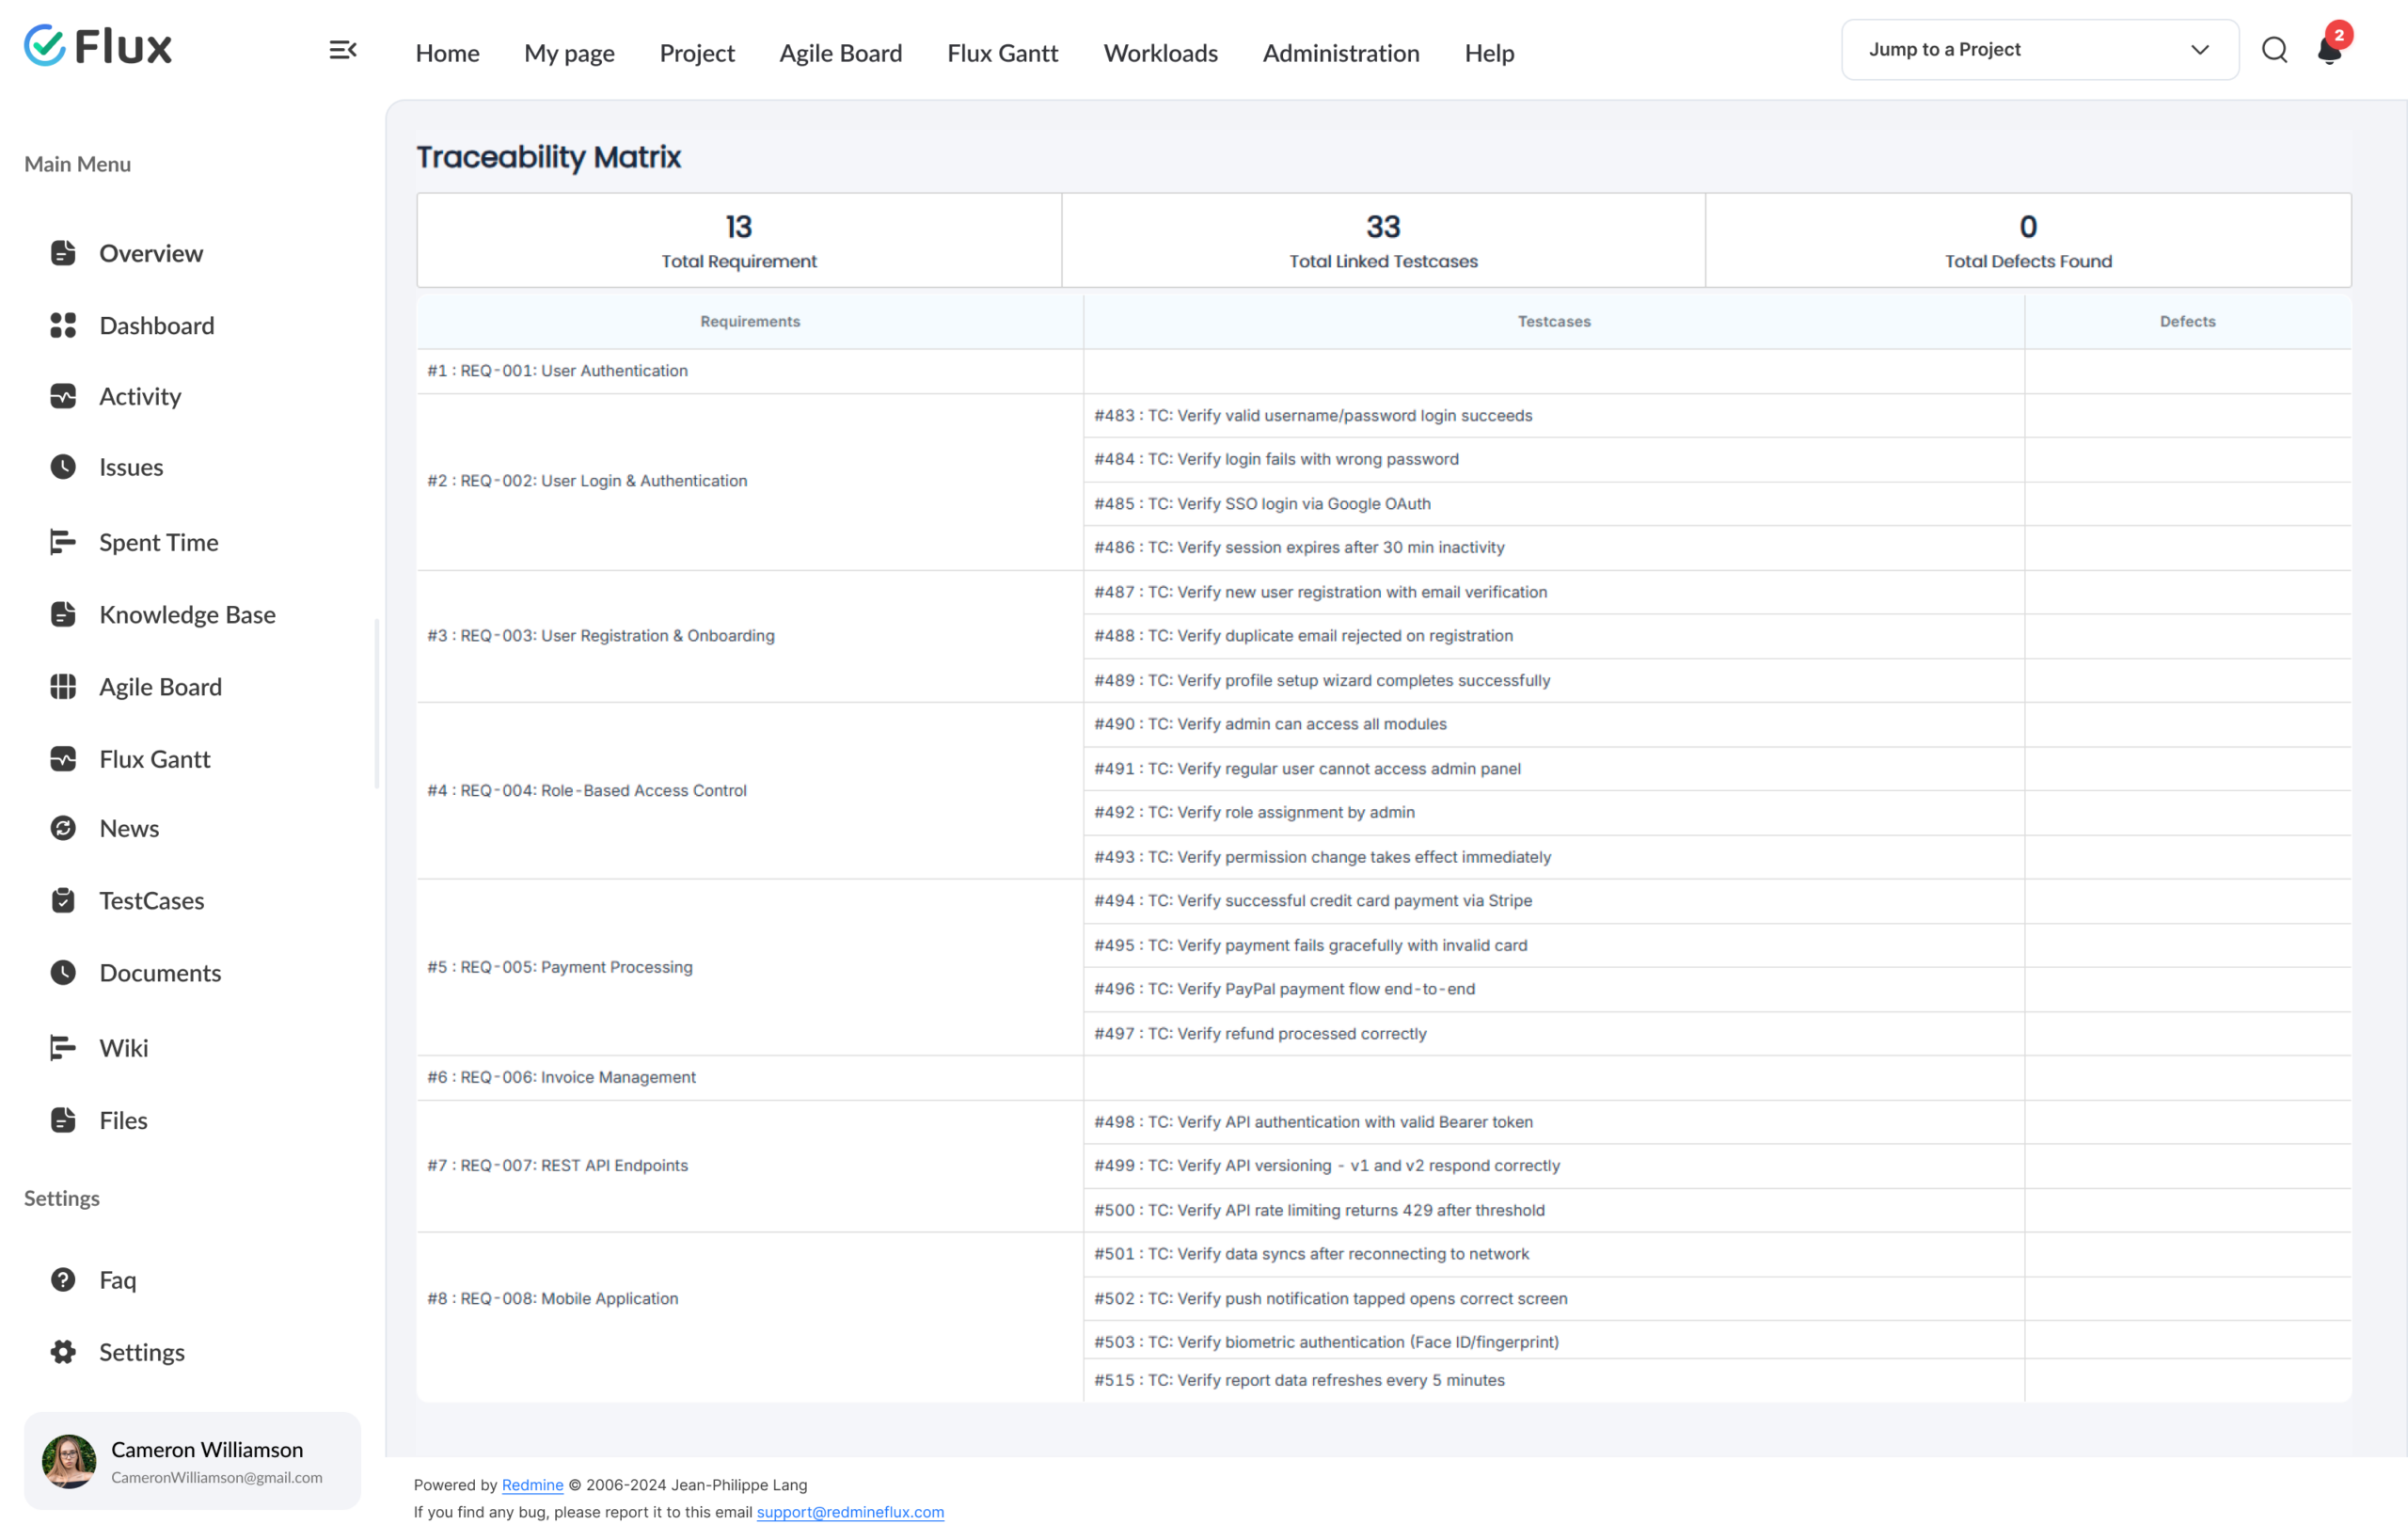
Task: Open testcase #503 biometric authentication
Action: pos(1326,1342)
